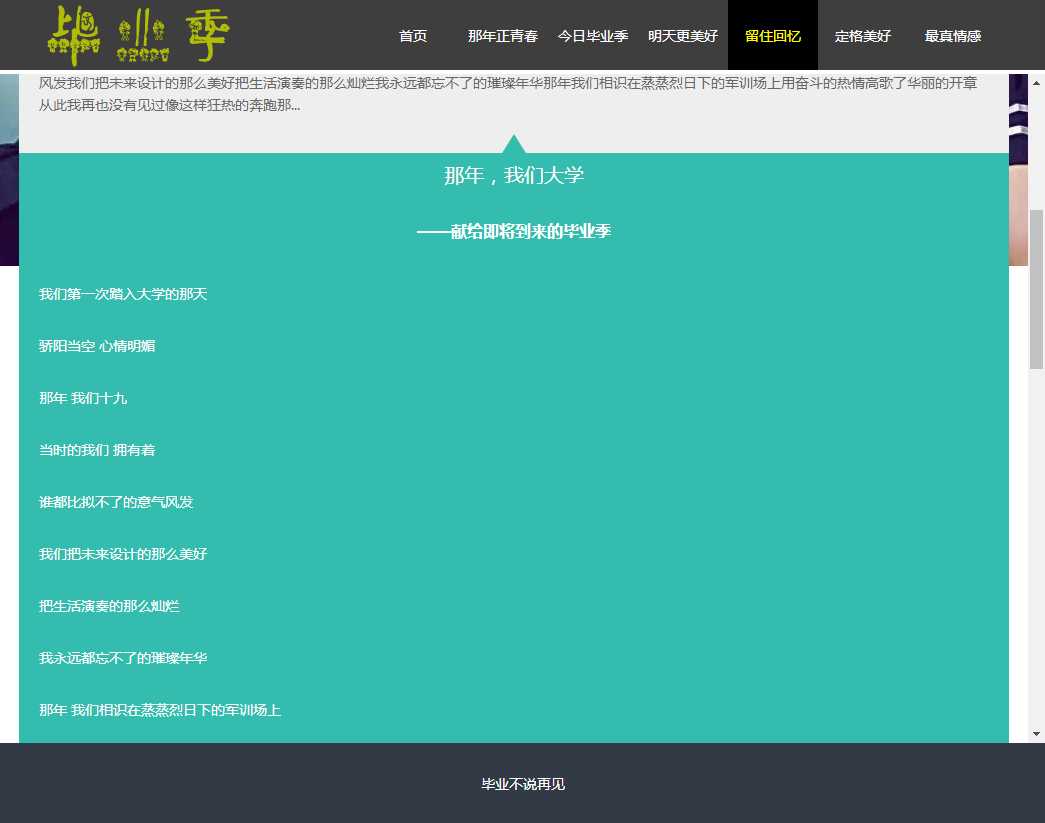Click the excerpt paragraph starting with 风发我们把未来
Viewport: 1045px width, 823px height.
pyautogui.click(x=507, y=93)
